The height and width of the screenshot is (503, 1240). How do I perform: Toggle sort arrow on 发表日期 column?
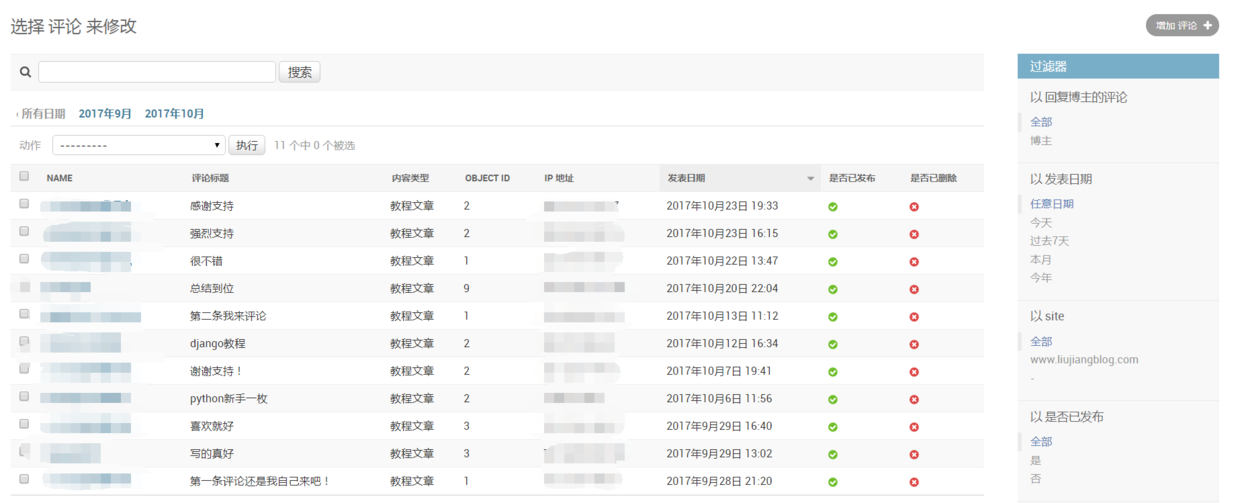[810, 179]
